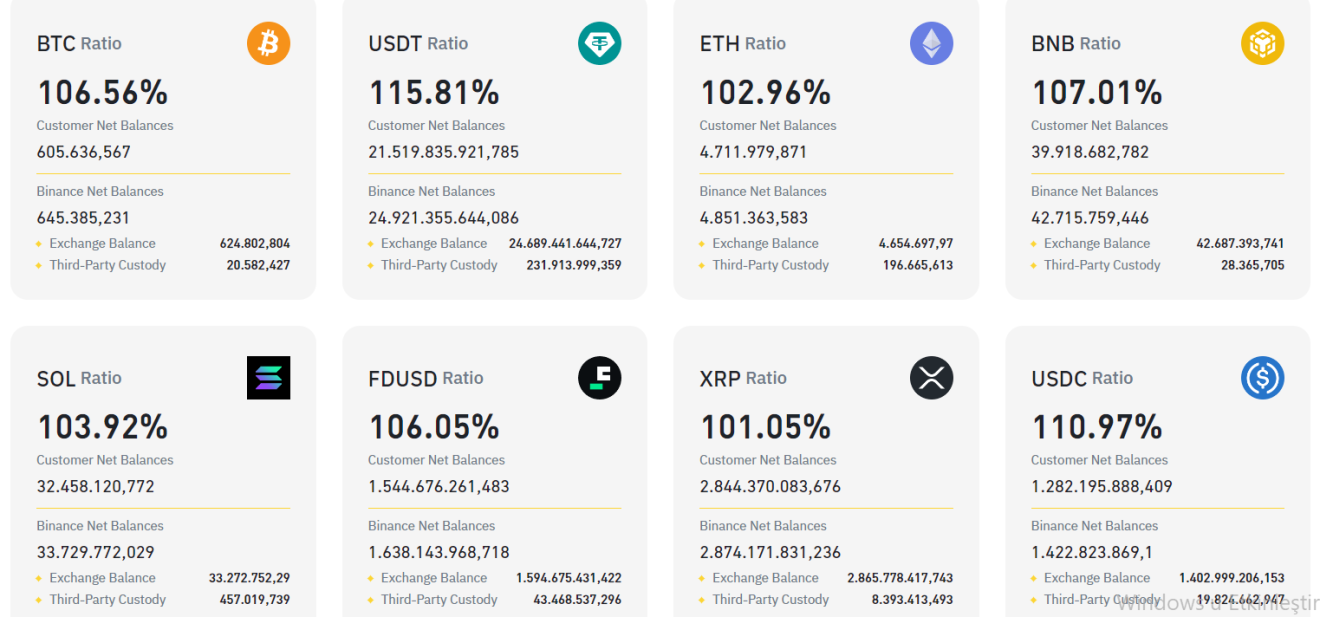Click the XRP logo icon

931,378
